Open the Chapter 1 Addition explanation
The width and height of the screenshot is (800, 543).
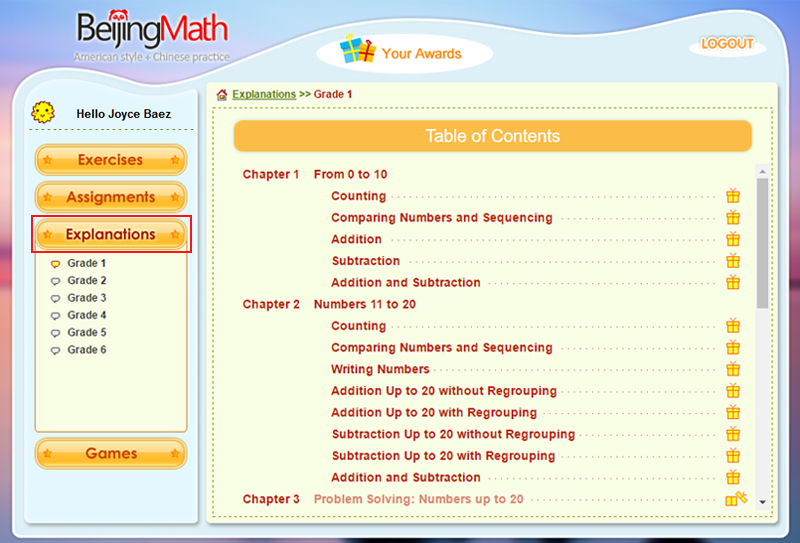pos(356,239)
